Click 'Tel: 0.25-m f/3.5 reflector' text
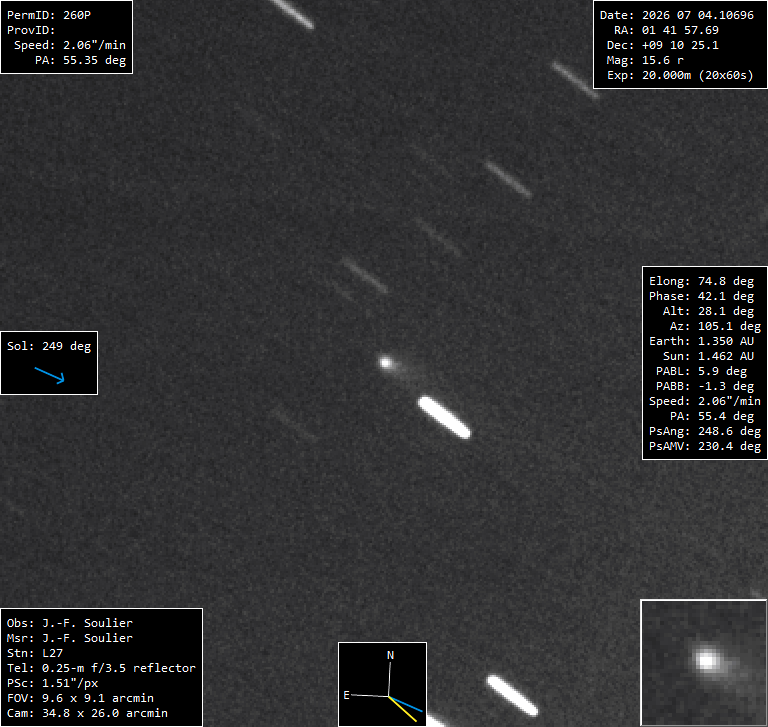The image size is (768, 727). (101, 668)
